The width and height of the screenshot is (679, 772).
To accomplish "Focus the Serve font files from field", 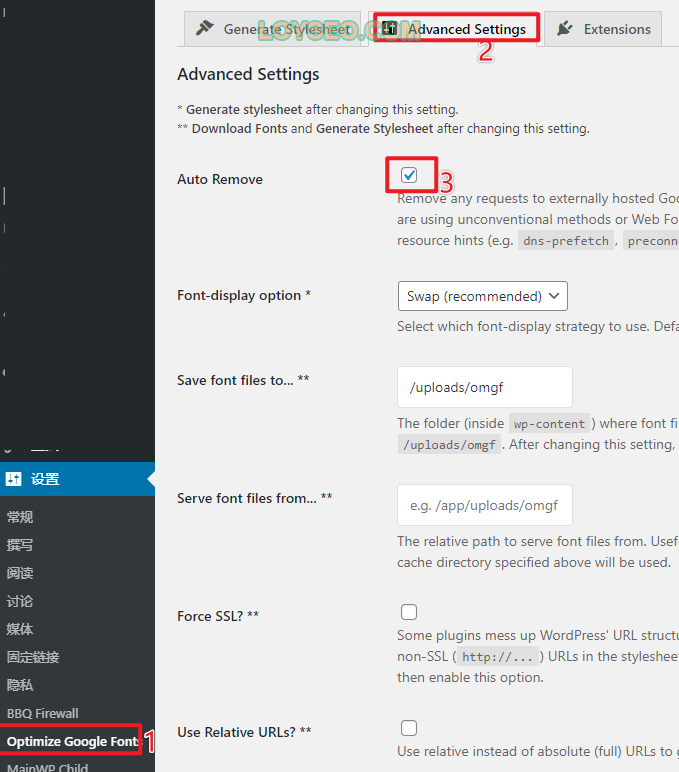I will pyautogui.click(x=485, y=505).
